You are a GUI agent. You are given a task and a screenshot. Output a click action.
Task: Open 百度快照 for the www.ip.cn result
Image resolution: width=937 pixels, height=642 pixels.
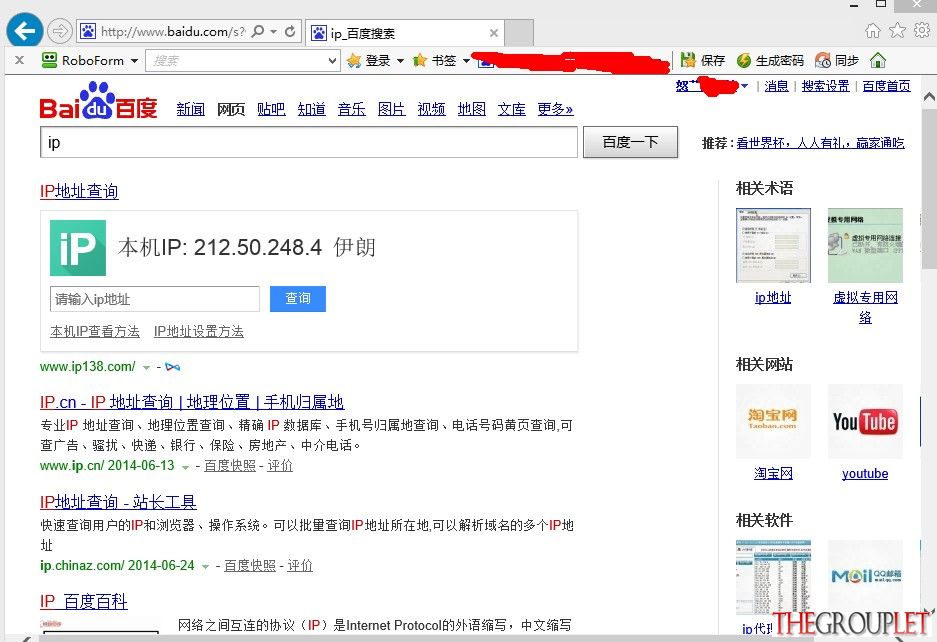tap(229, 466)
